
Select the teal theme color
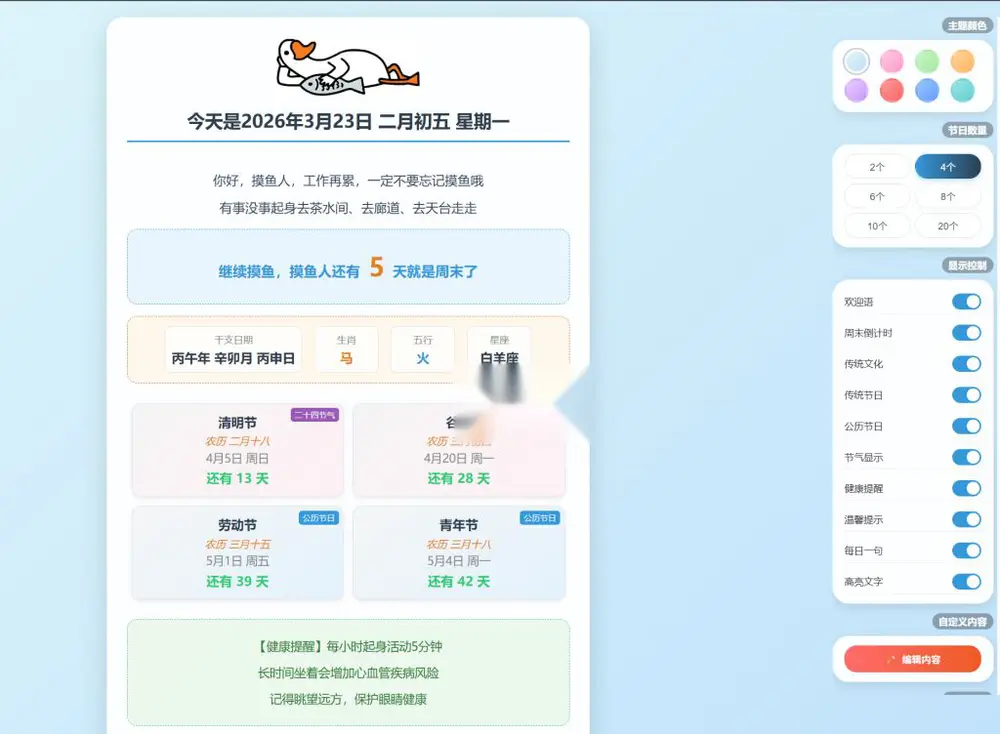point(962,90)
